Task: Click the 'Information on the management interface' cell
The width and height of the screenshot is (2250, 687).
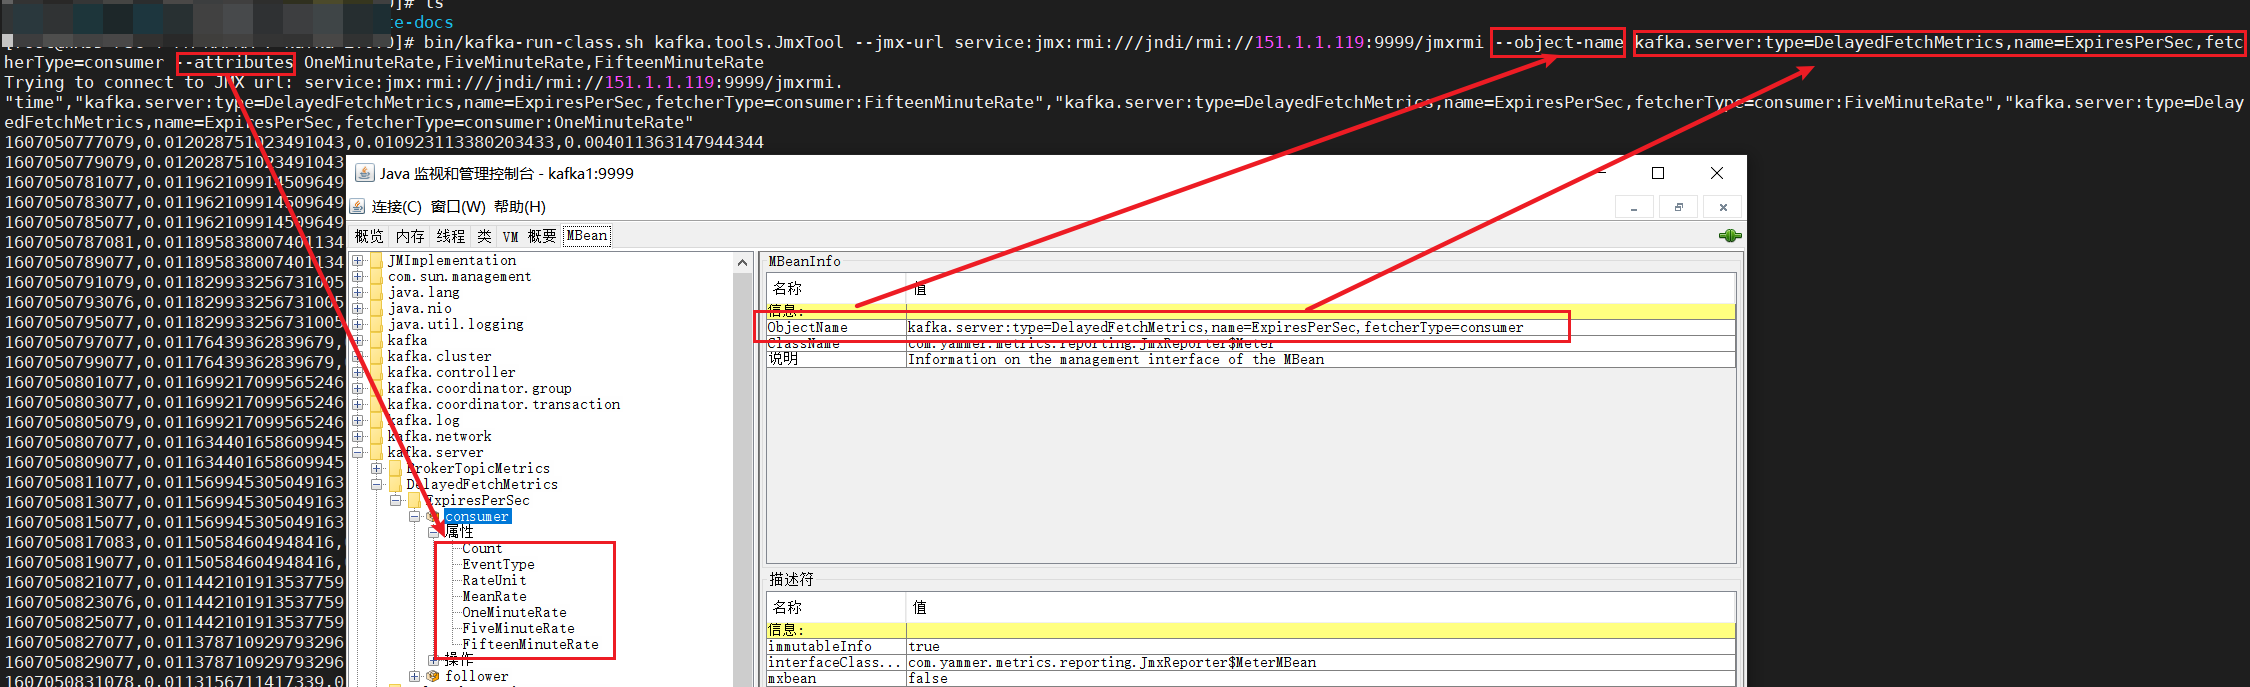Action: (1320, 360)
